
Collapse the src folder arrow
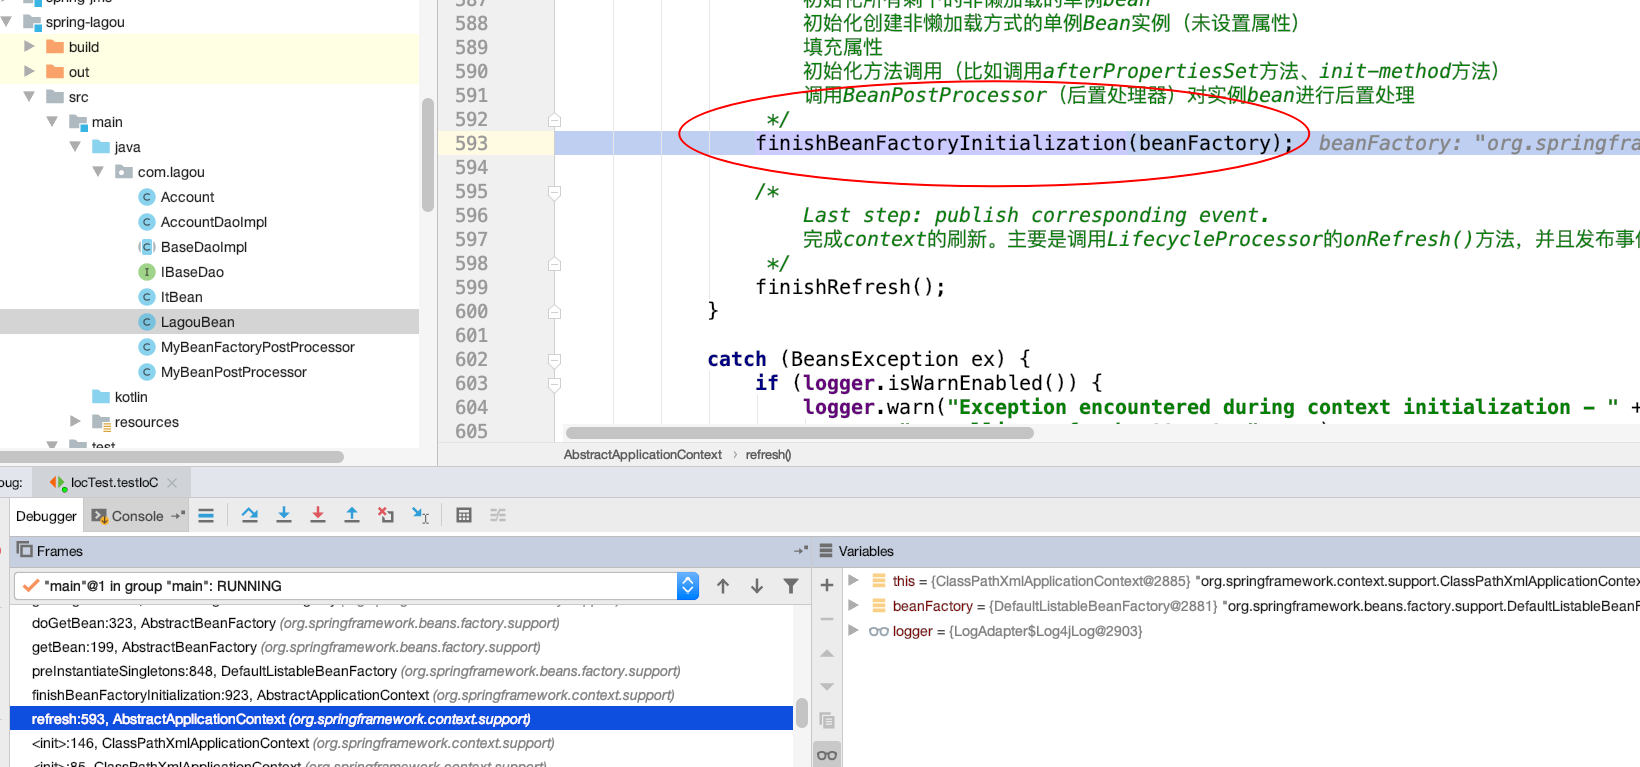[x=29, y=96]
